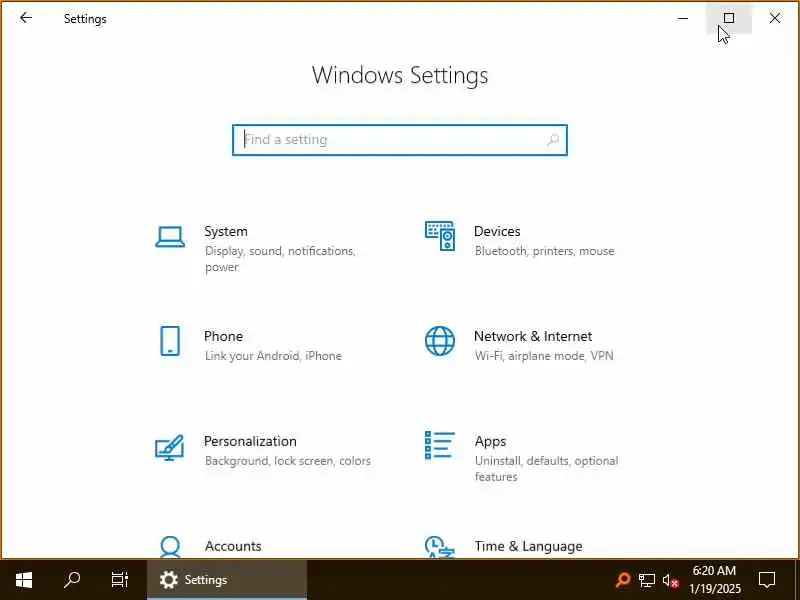800x600 pixels.
Task: Open the Devices keyboard and speaker icon
Action: click(x=440, y=236)
